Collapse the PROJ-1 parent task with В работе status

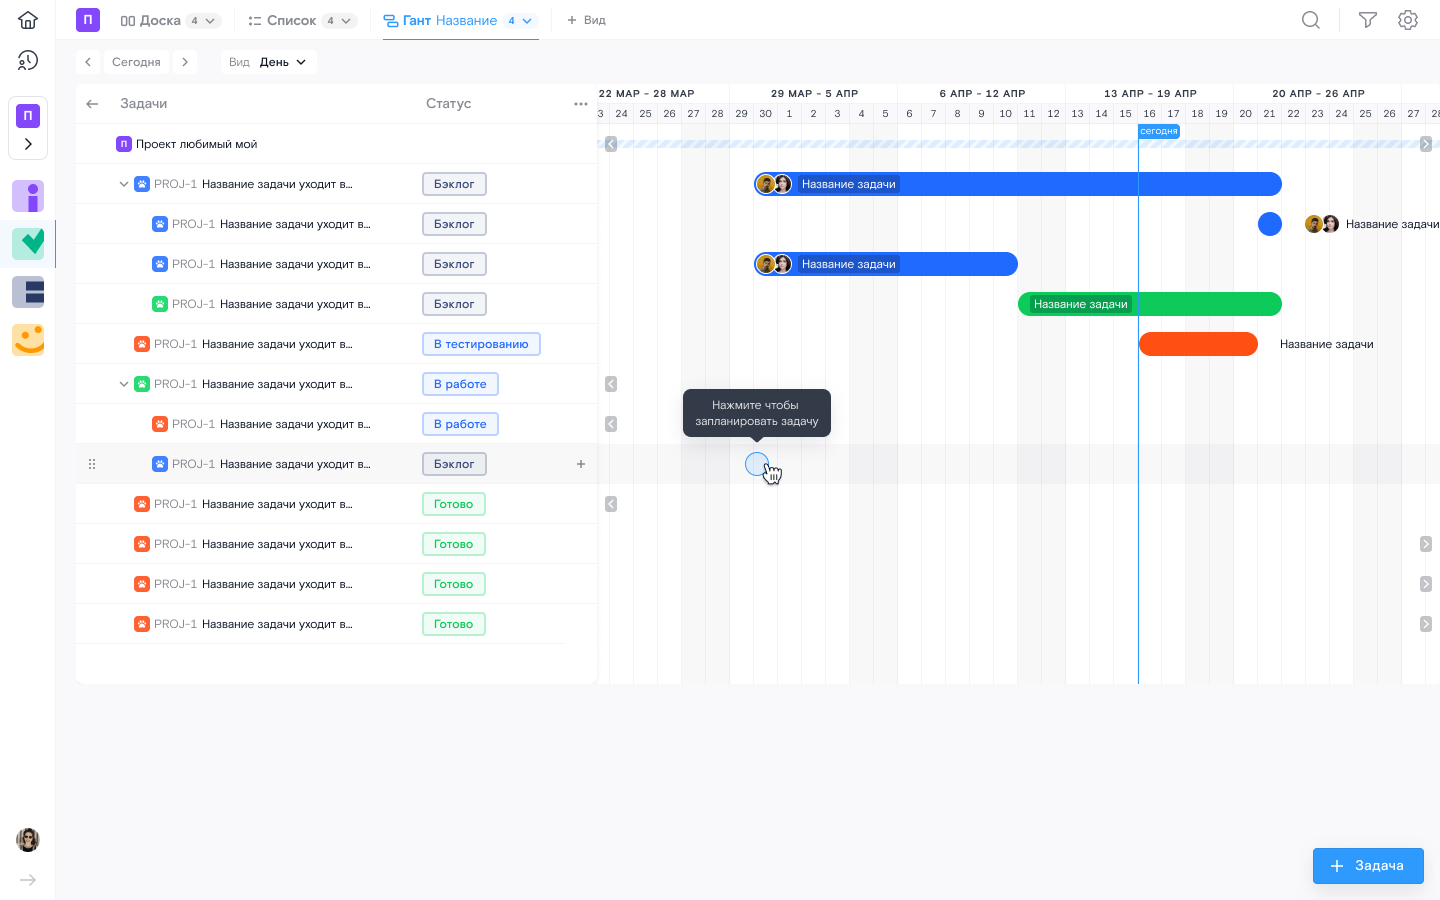click(124, 384)
